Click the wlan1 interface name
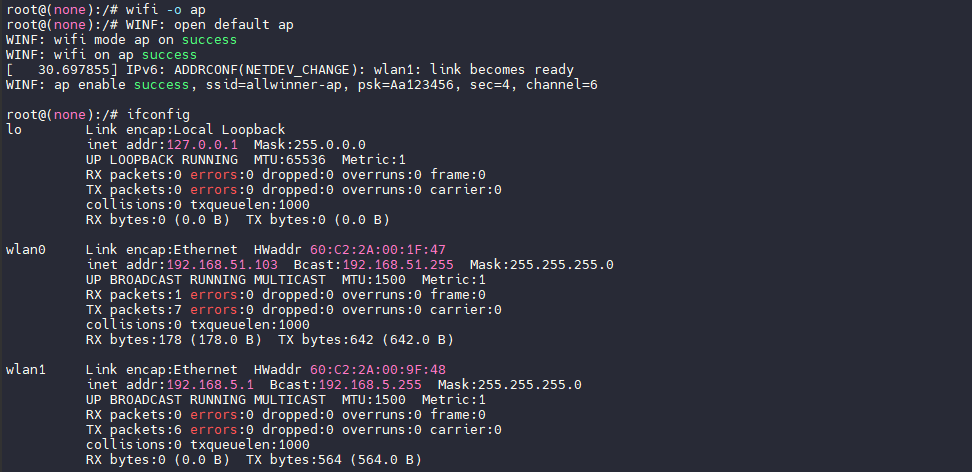 [x=26, y=369]
